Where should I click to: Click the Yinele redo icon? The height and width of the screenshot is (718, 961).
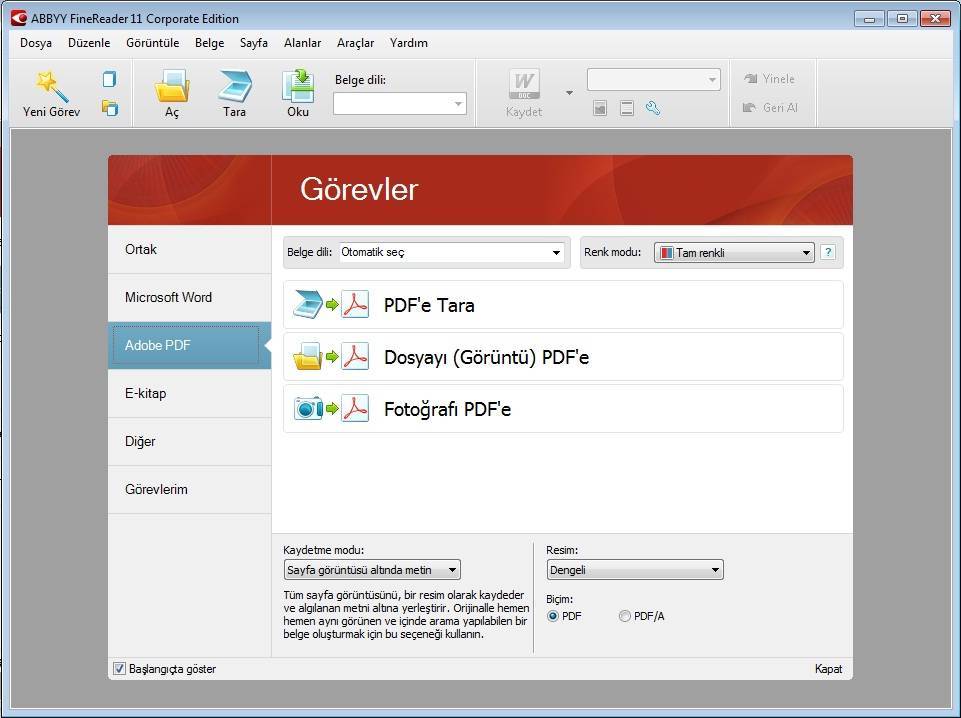[750, 78]
